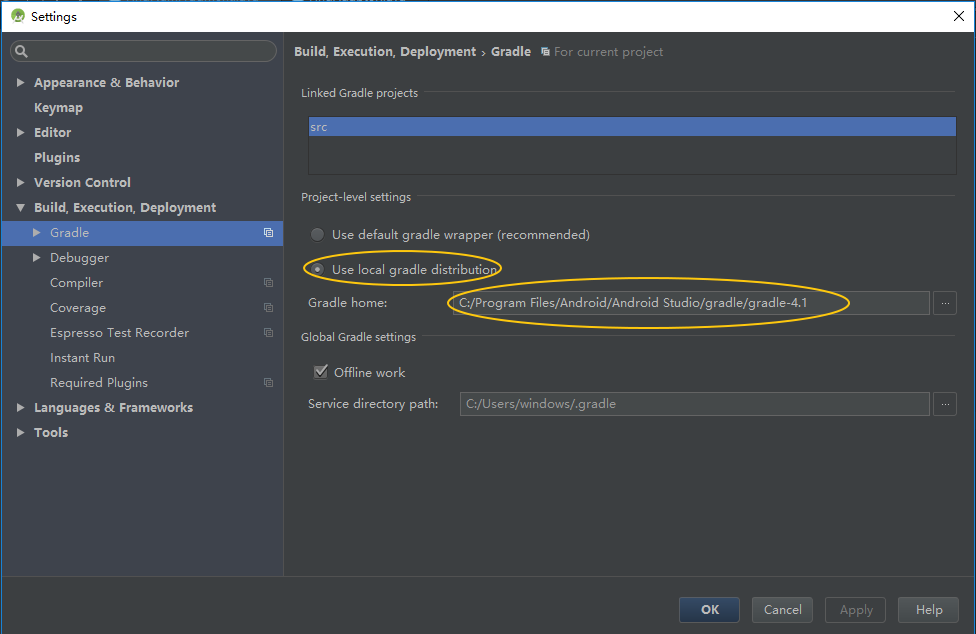Click the Service directory path field
The height and width of the screenshot is (634, 976).
[695, 404]
